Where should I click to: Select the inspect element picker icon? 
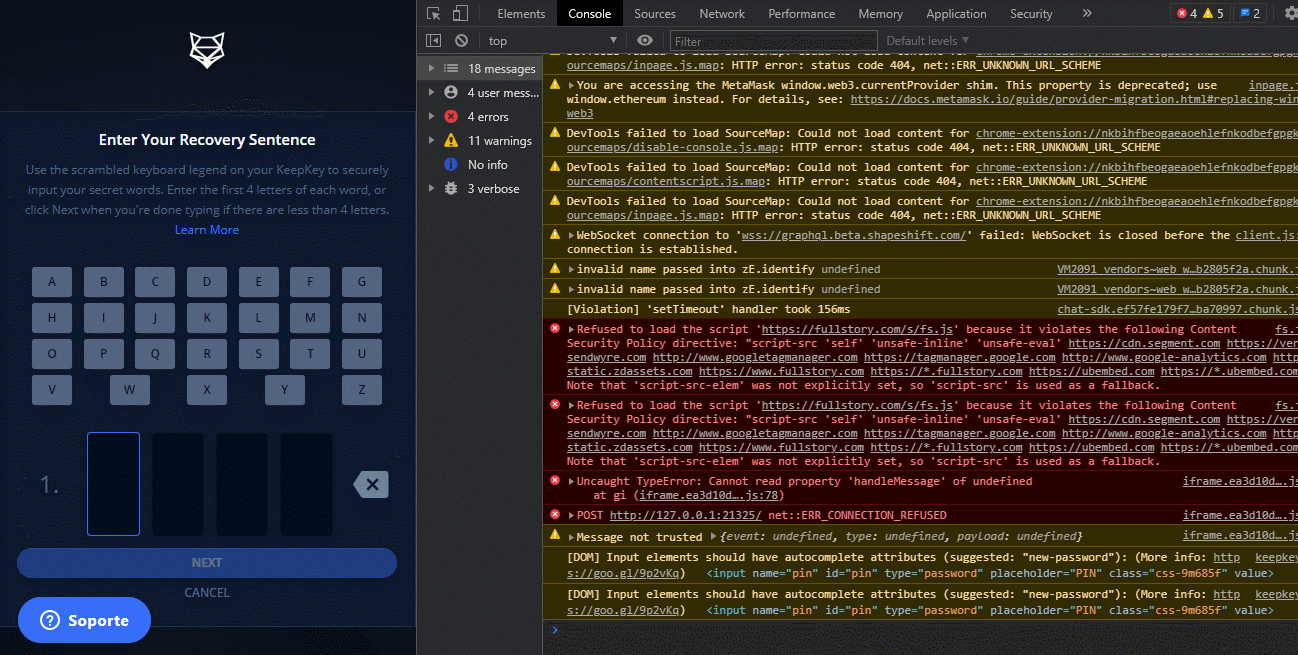point(433,13)
